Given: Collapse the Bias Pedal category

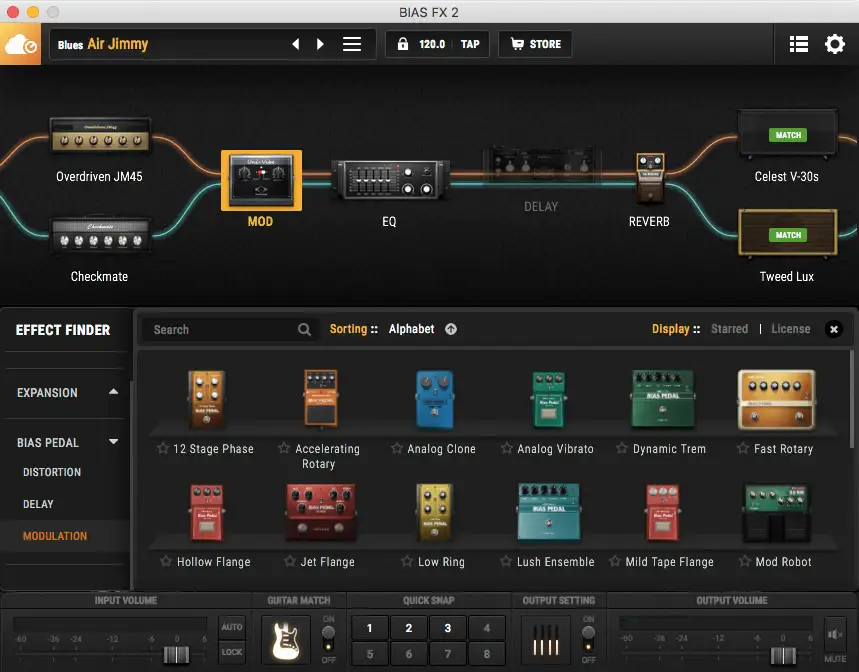Looking at the screenshot, I should pyautogui.click(x=114, y=442).
